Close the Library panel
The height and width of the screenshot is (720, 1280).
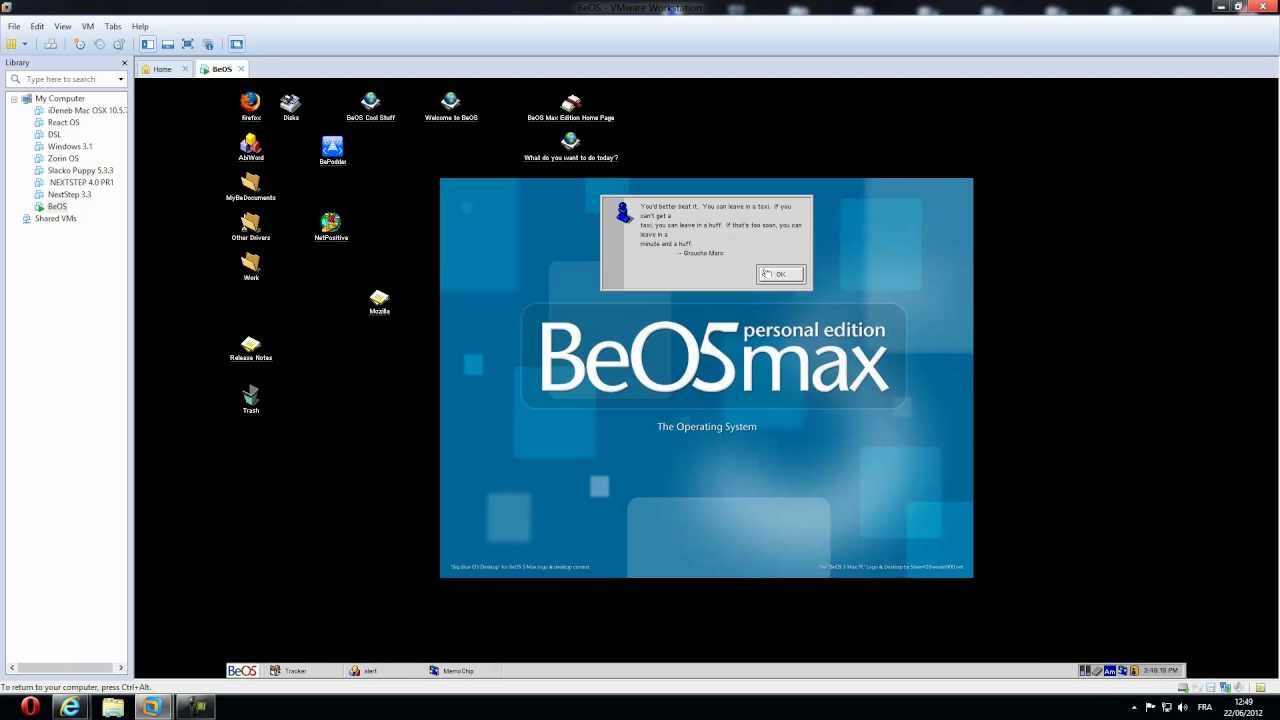[124, 62]
